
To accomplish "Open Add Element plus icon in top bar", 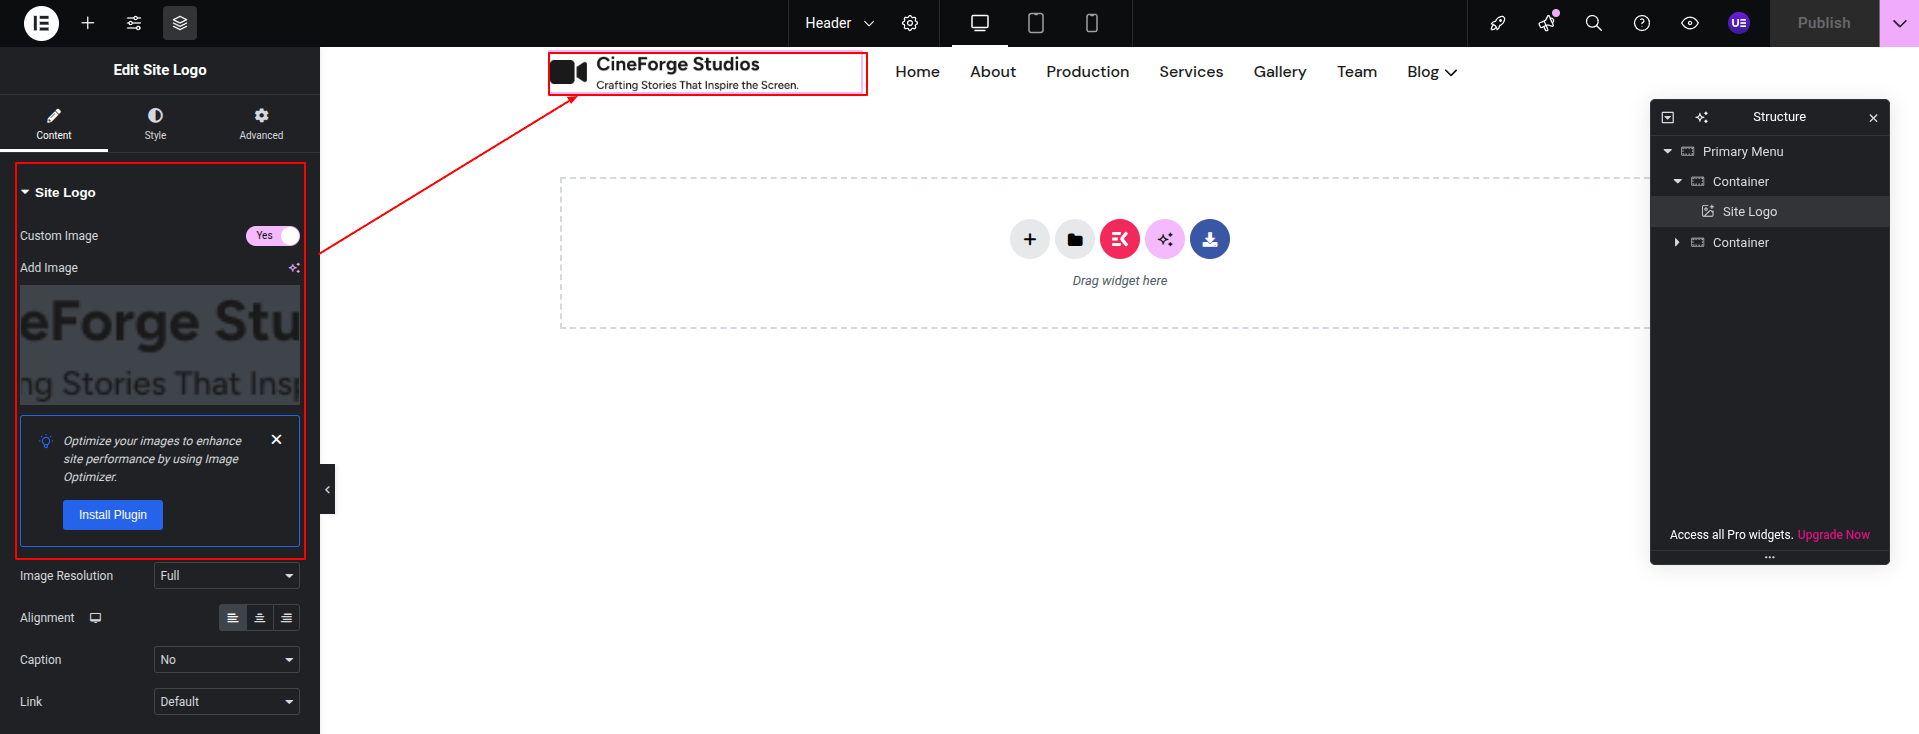I will pyautogui.click(x=88, y=23).
